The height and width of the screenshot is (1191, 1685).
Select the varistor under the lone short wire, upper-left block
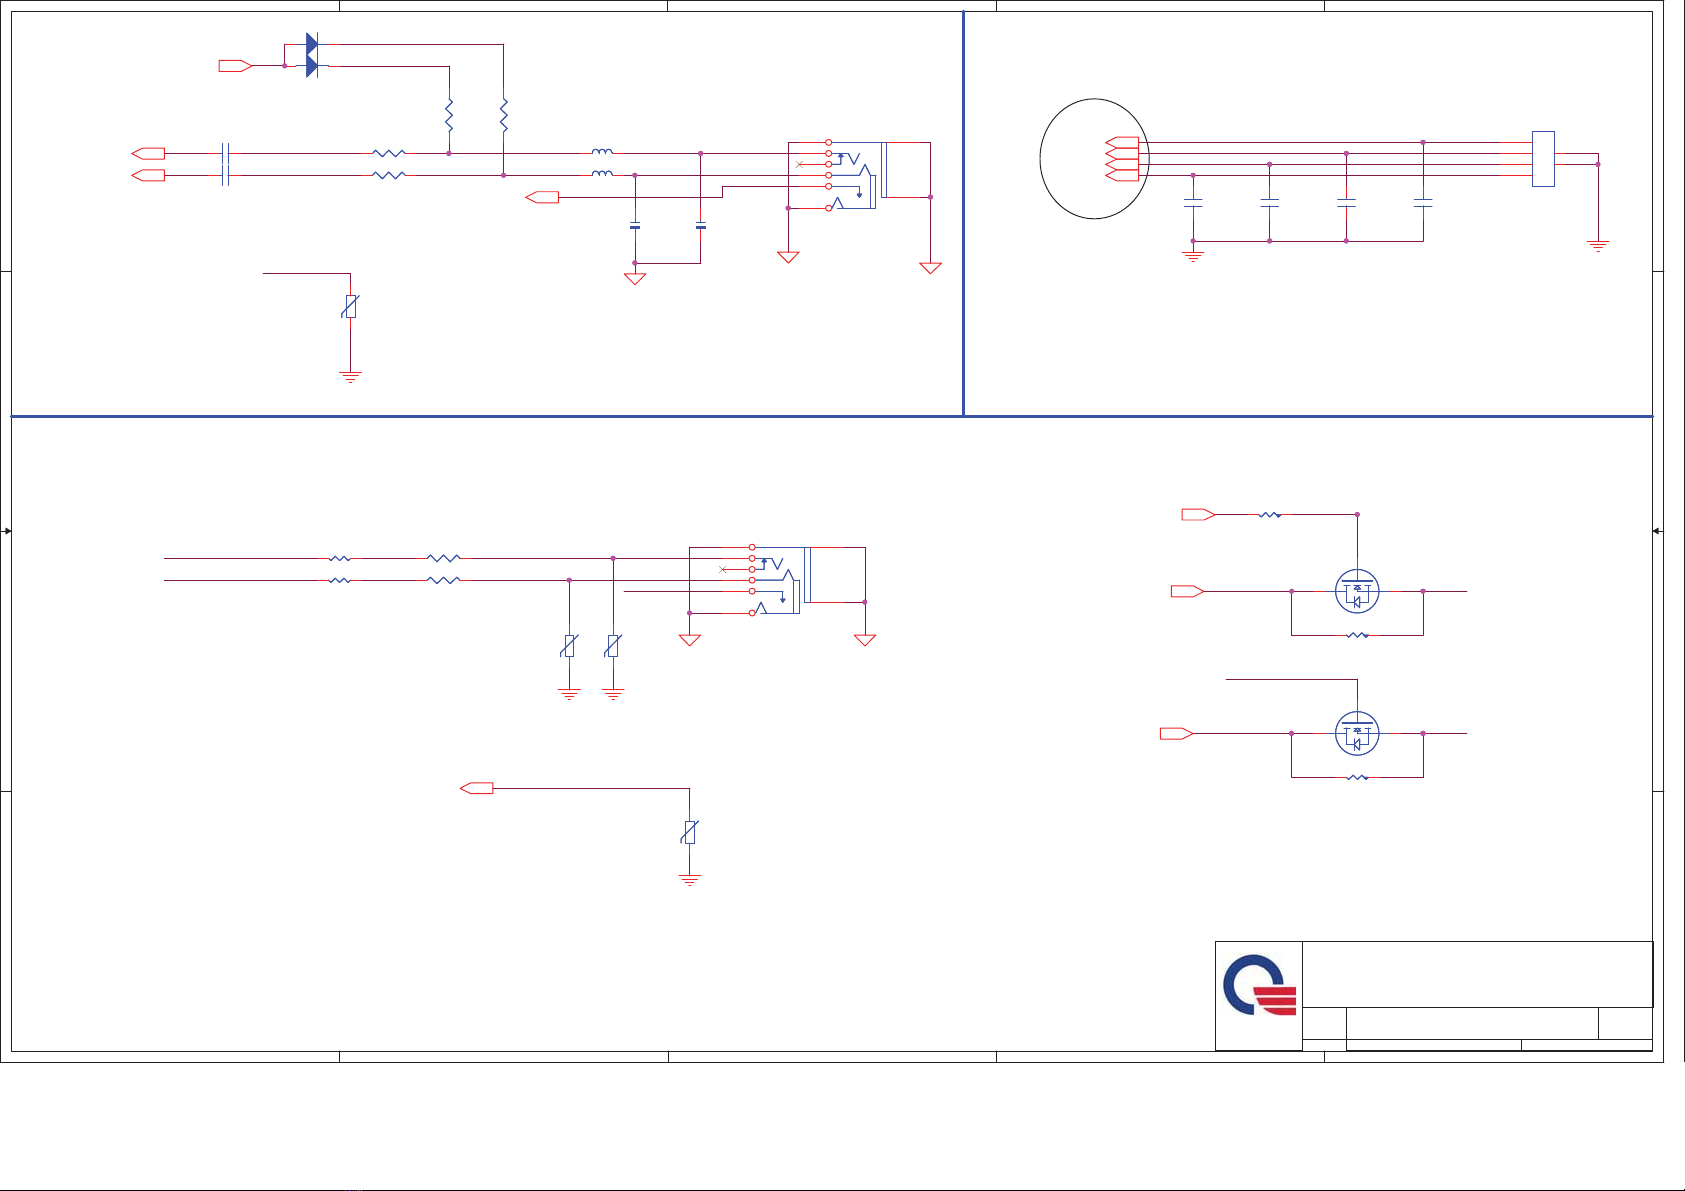[350, 306]
